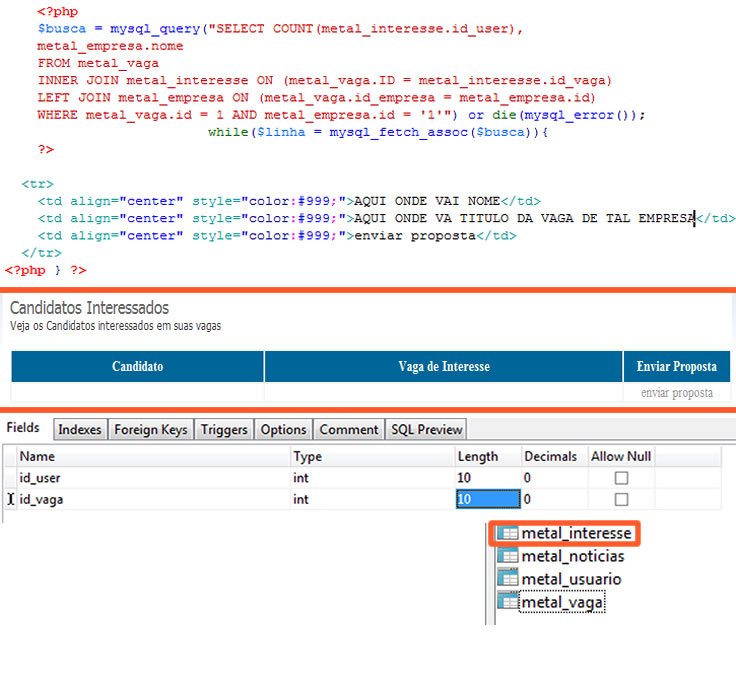Select the metal_usuario table in list
The image size is (736, 700).
tap(570, 579)
